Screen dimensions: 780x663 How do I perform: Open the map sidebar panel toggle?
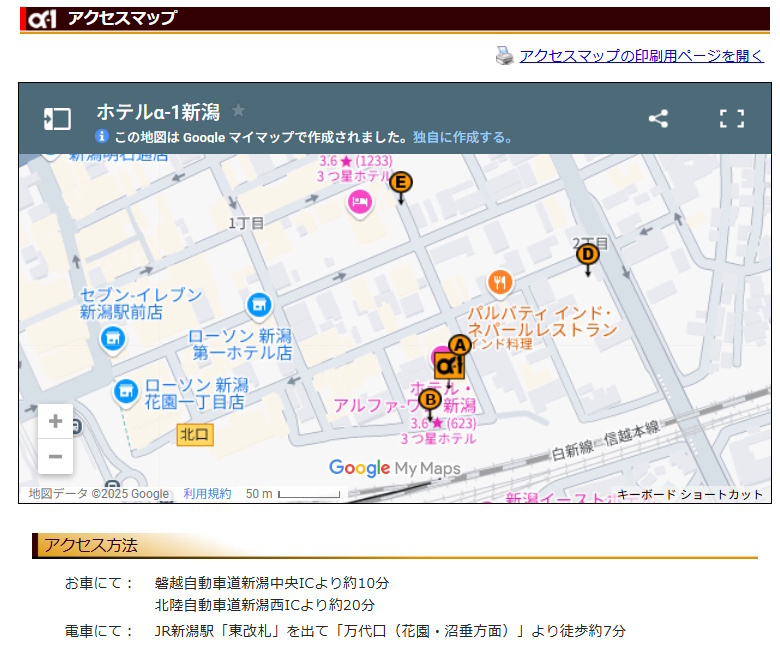pos(57,119)
